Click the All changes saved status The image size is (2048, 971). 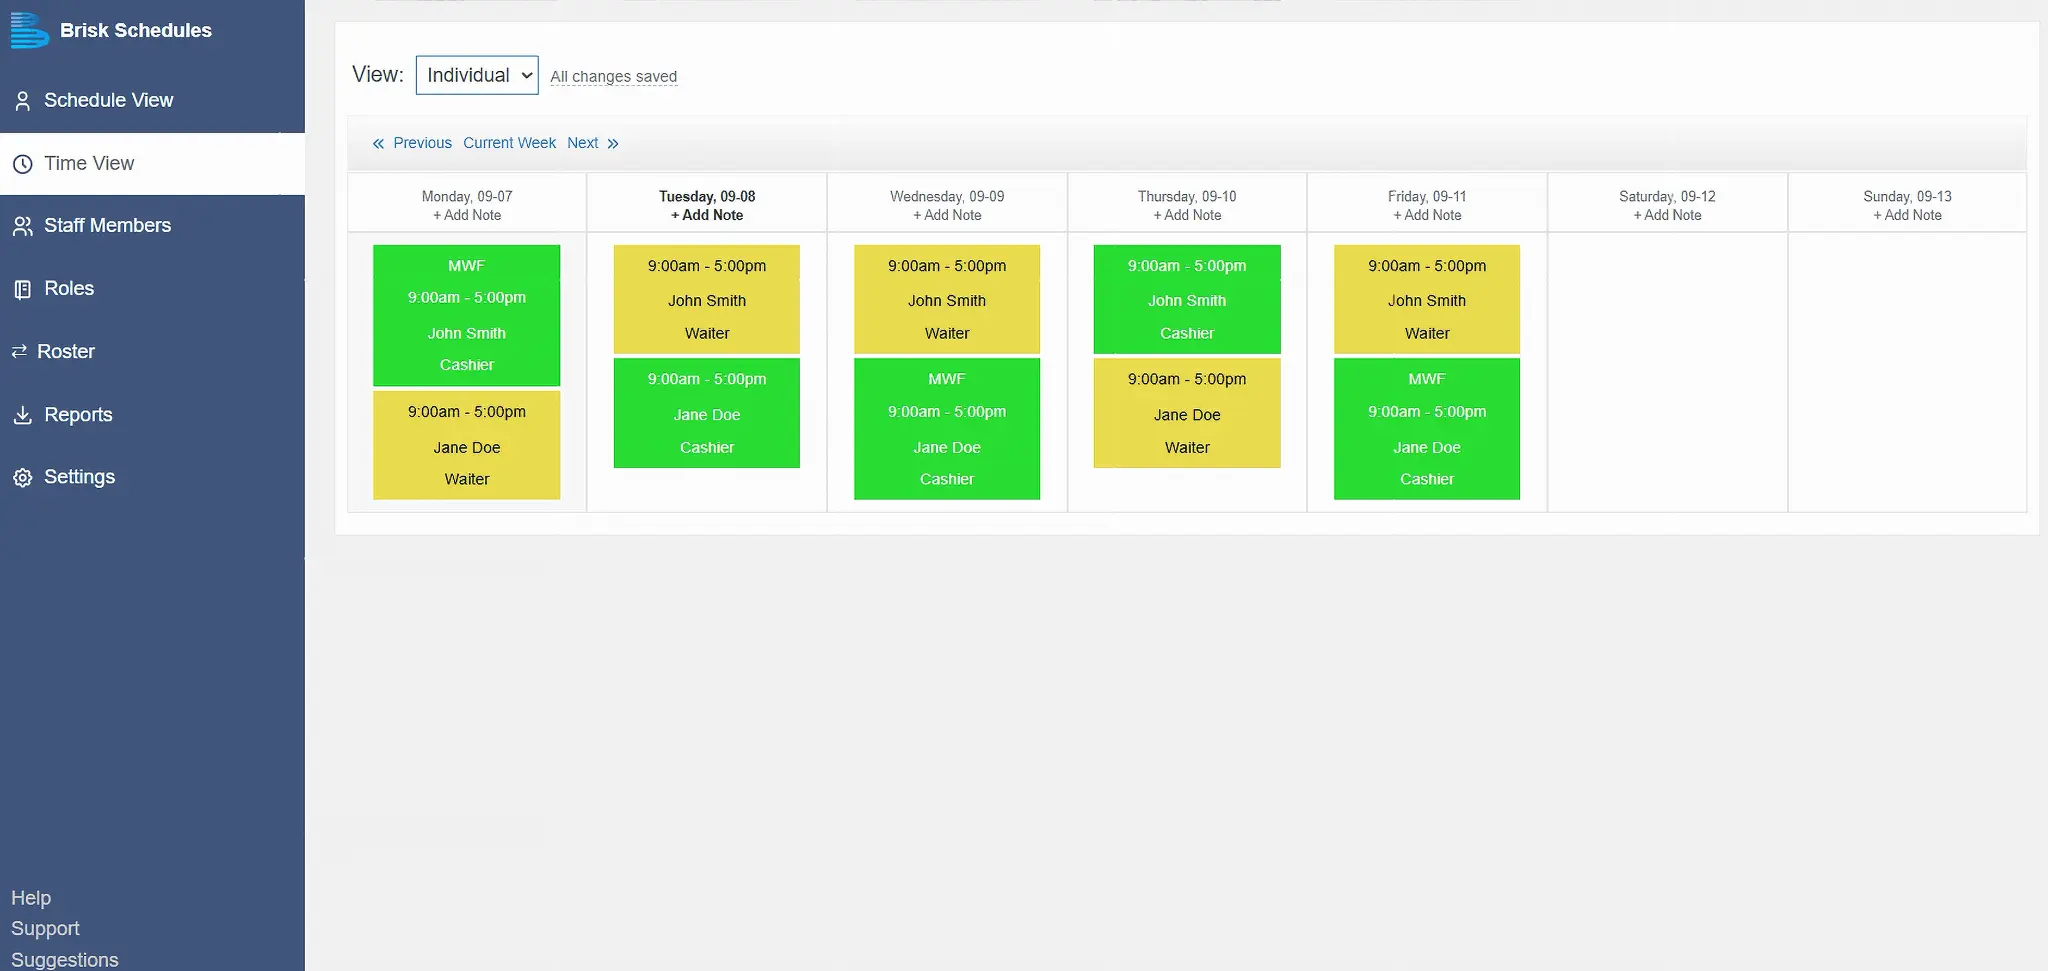click(x=613, y=76)
